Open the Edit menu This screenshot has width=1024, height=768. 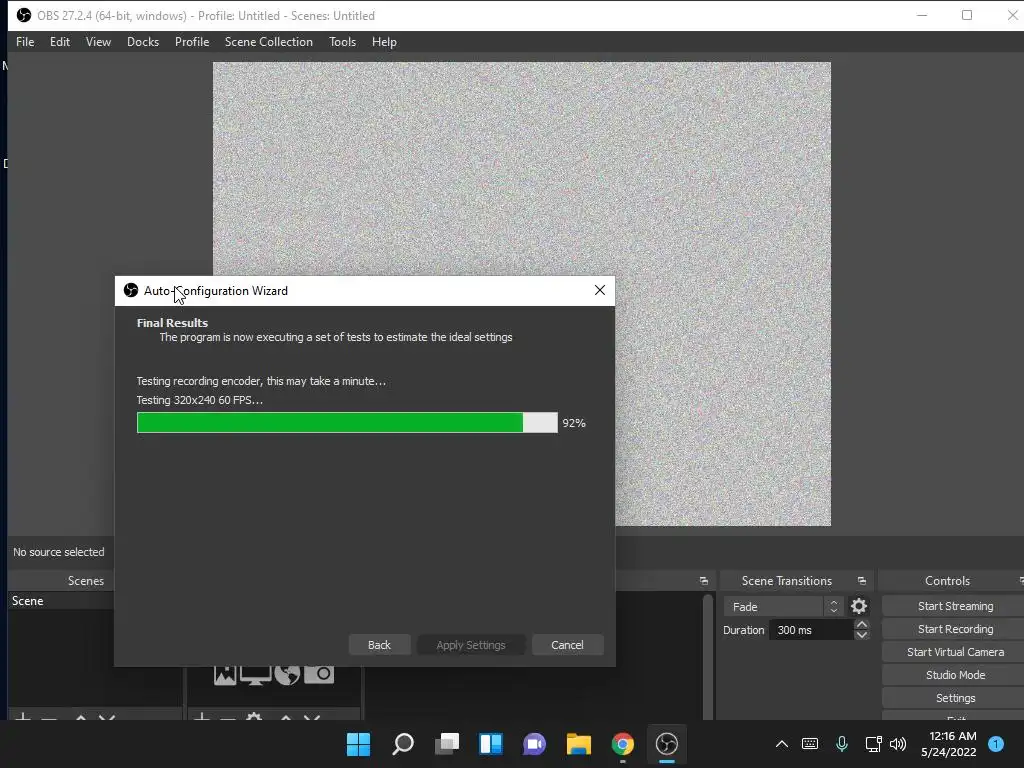(59, 42)
